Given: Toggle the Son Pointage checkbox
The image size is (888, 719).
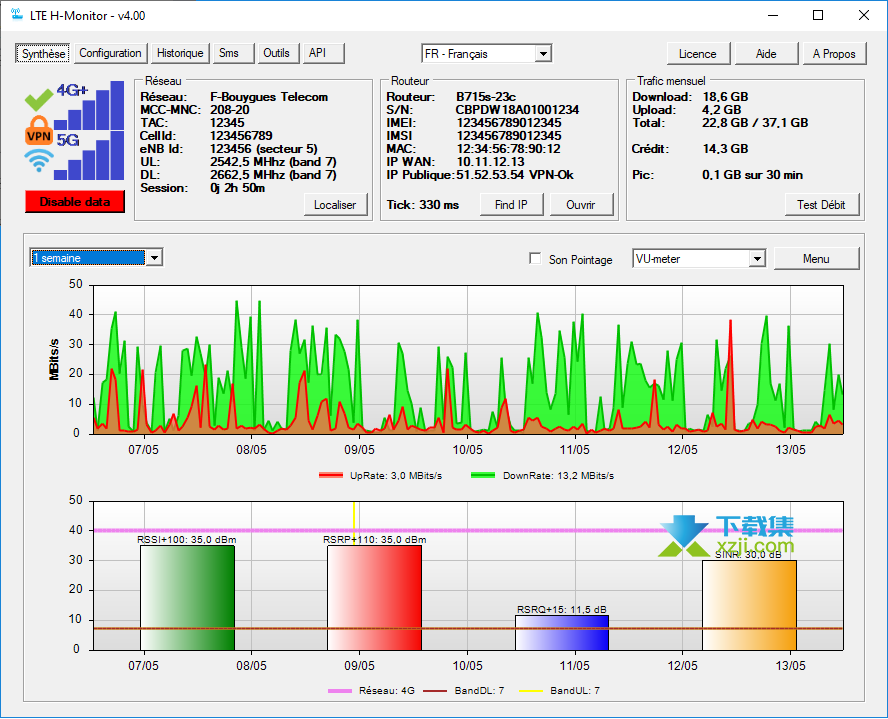Looking at the screenshot, I should [535, 259].
